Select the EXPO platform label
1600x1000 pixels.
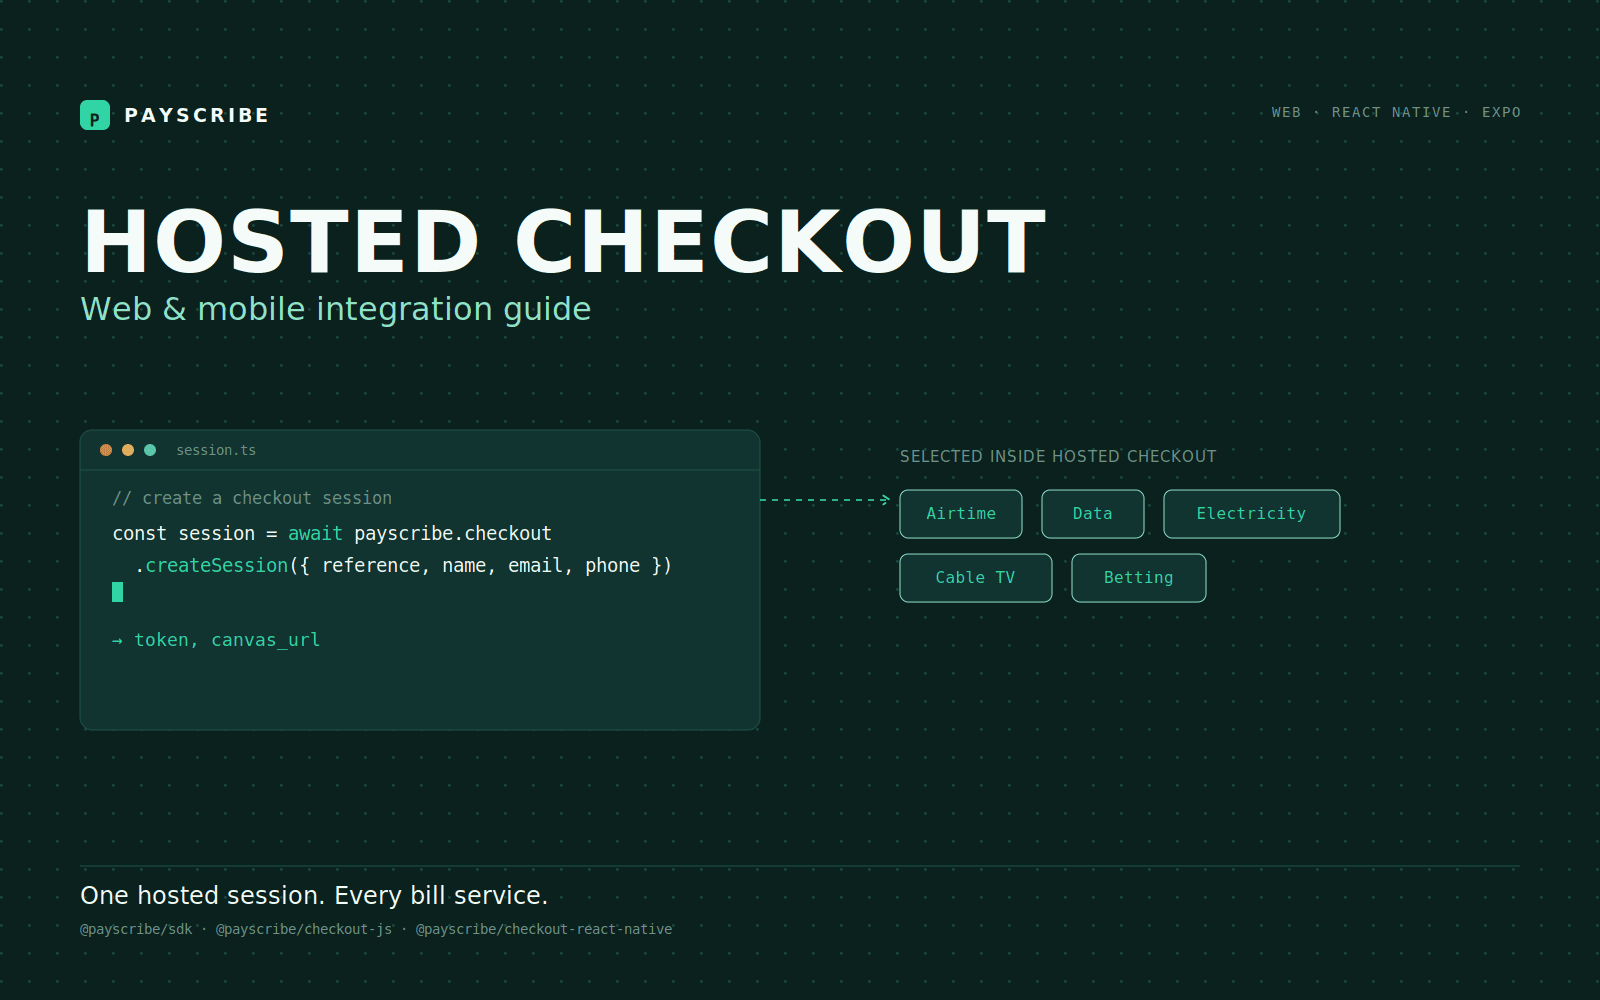1501,112
